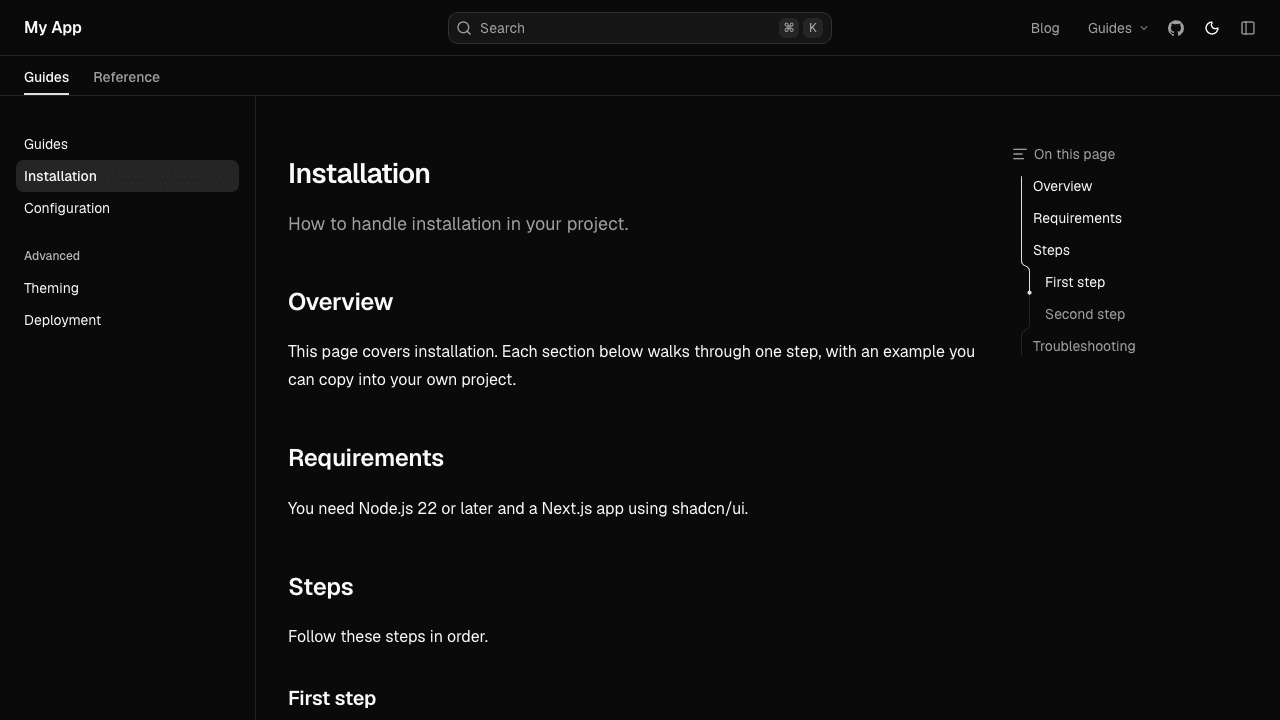This screenshot has height=720, width=1280.
Task: Jump to First step in table of contents
Action: pos(1075,282)
